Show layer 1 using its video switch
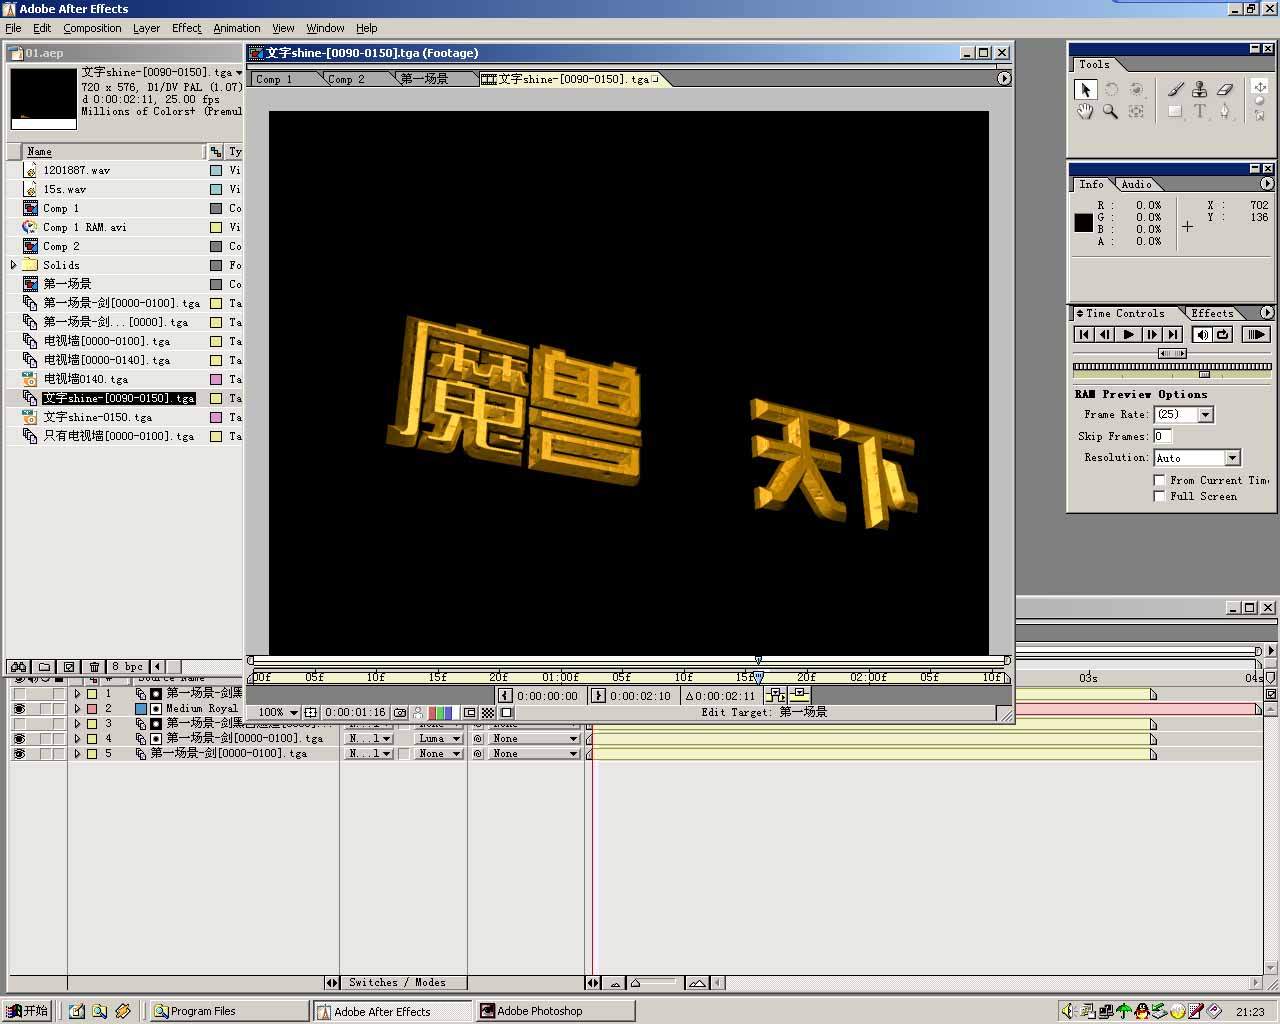 coord(18,693)
